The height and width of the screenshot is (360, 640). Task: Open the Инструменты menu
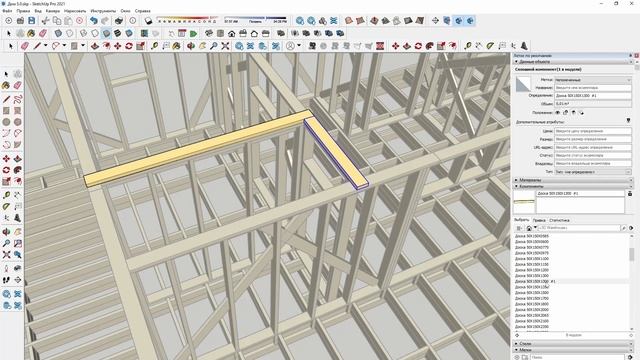tap(103, 11)
